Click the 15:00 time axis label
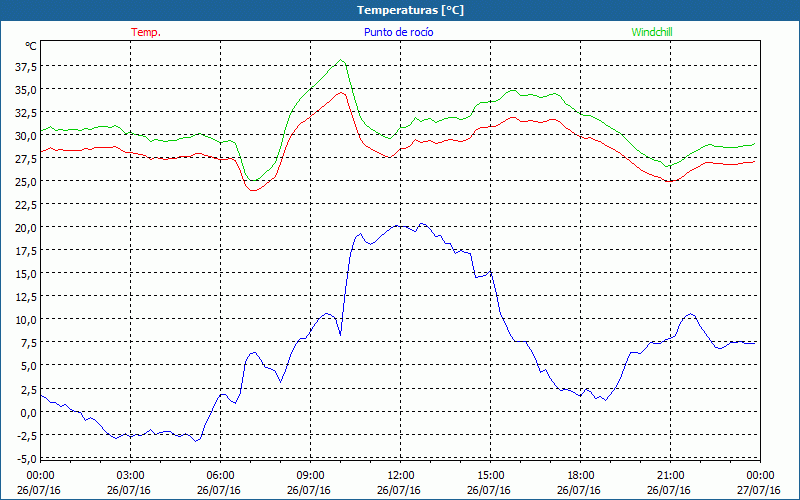The image size is (800, 500). click(x=490, y=476)
